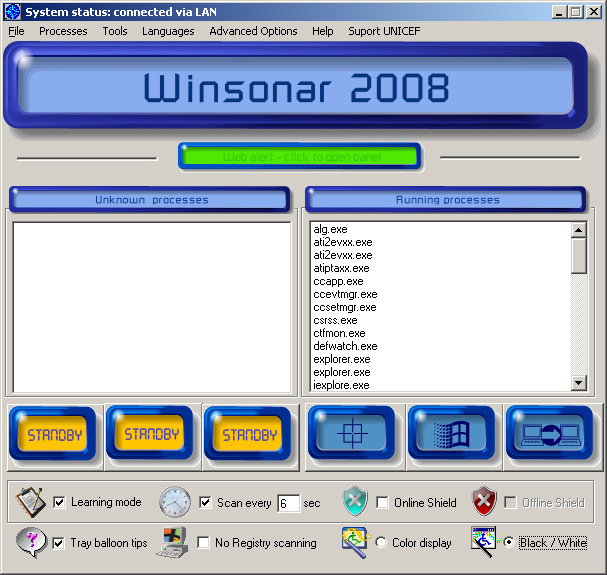The height and width of the screenshot is (575, 607).
Task: Click the running processes scroll down arrow
Action: click(x=578, y=383)
